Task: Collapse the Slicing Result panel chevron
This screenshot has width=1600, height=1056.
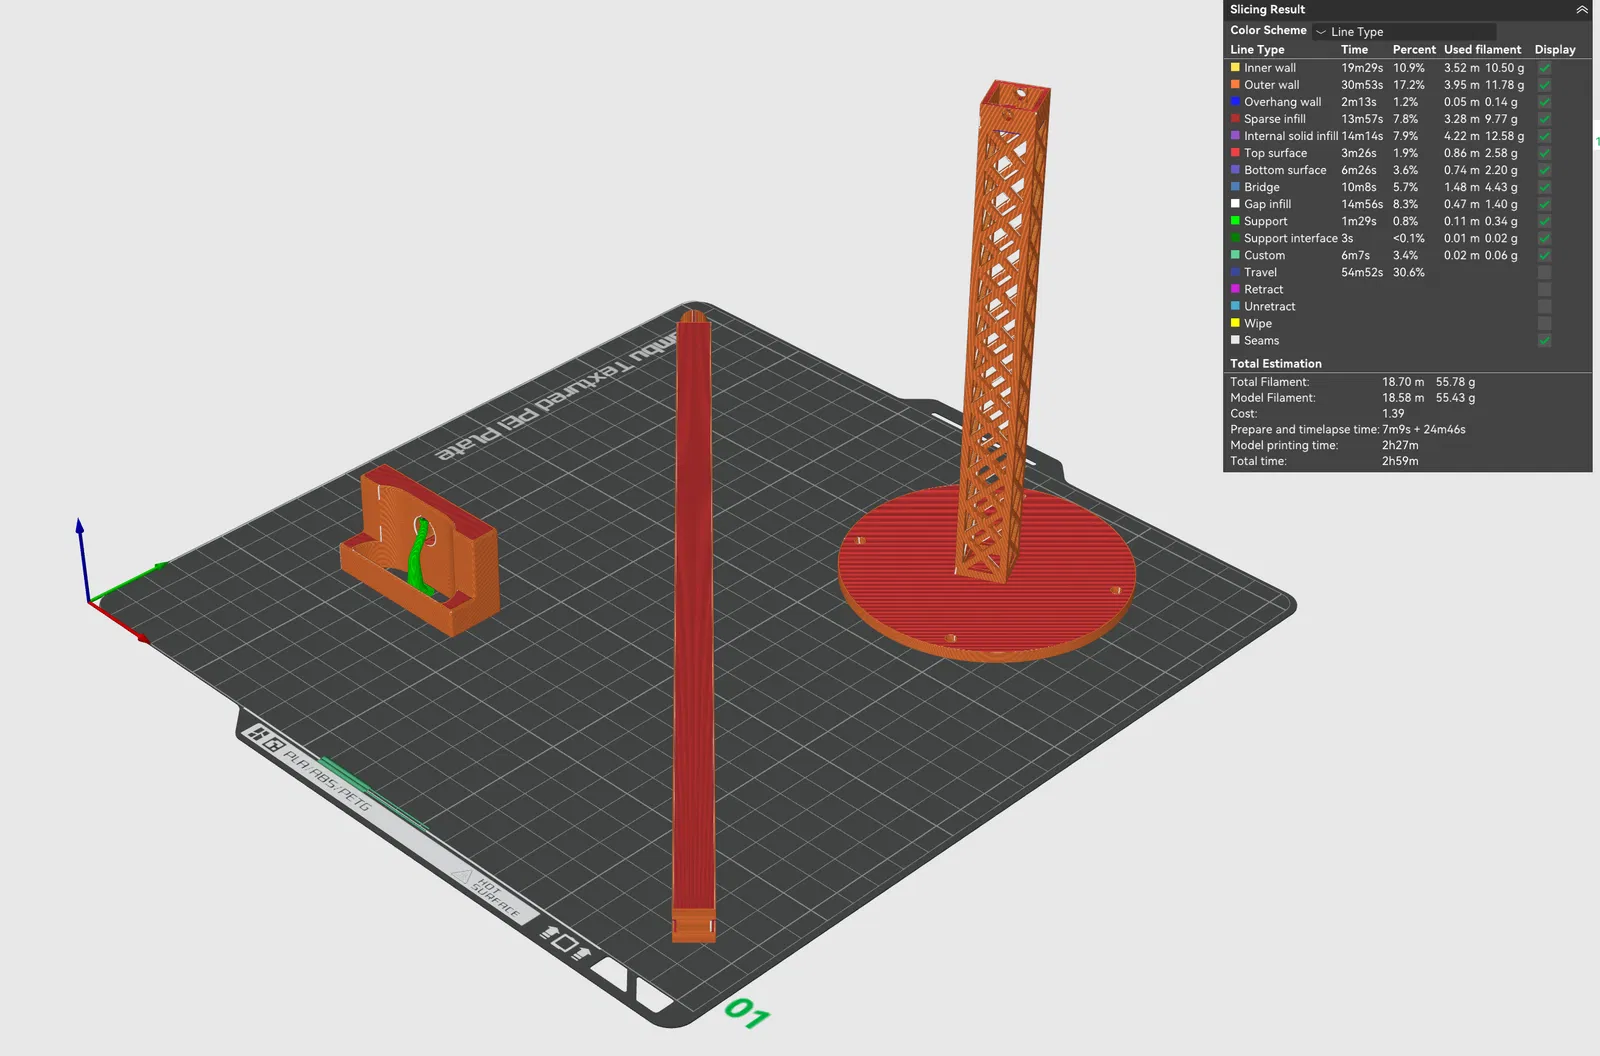Action: pyautogui.click(x=1581, y=10)
